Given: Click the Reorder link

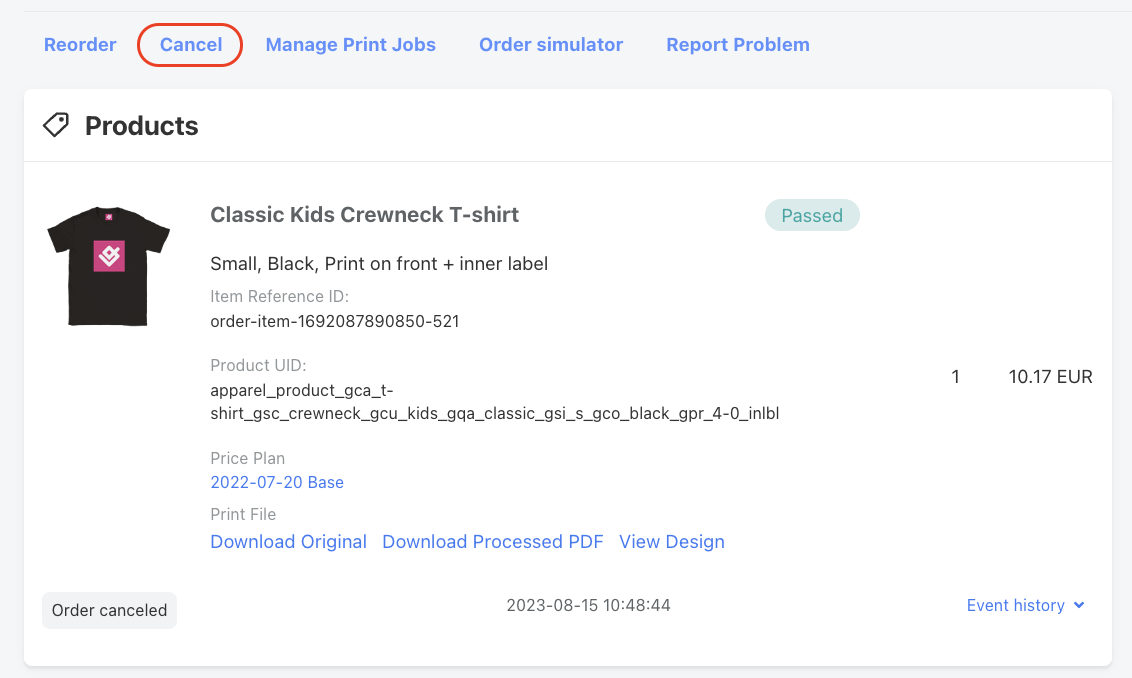Looking at the screenshot, I should click(x=80, y=45).
